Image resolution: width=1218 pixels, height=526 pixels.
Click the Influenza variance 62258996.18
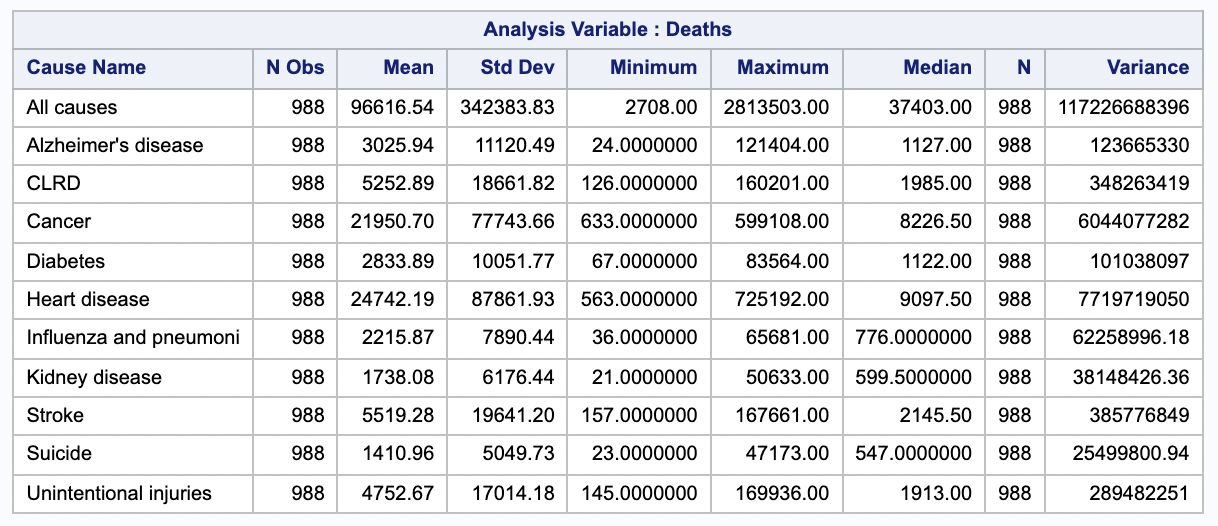(1130, 338)
